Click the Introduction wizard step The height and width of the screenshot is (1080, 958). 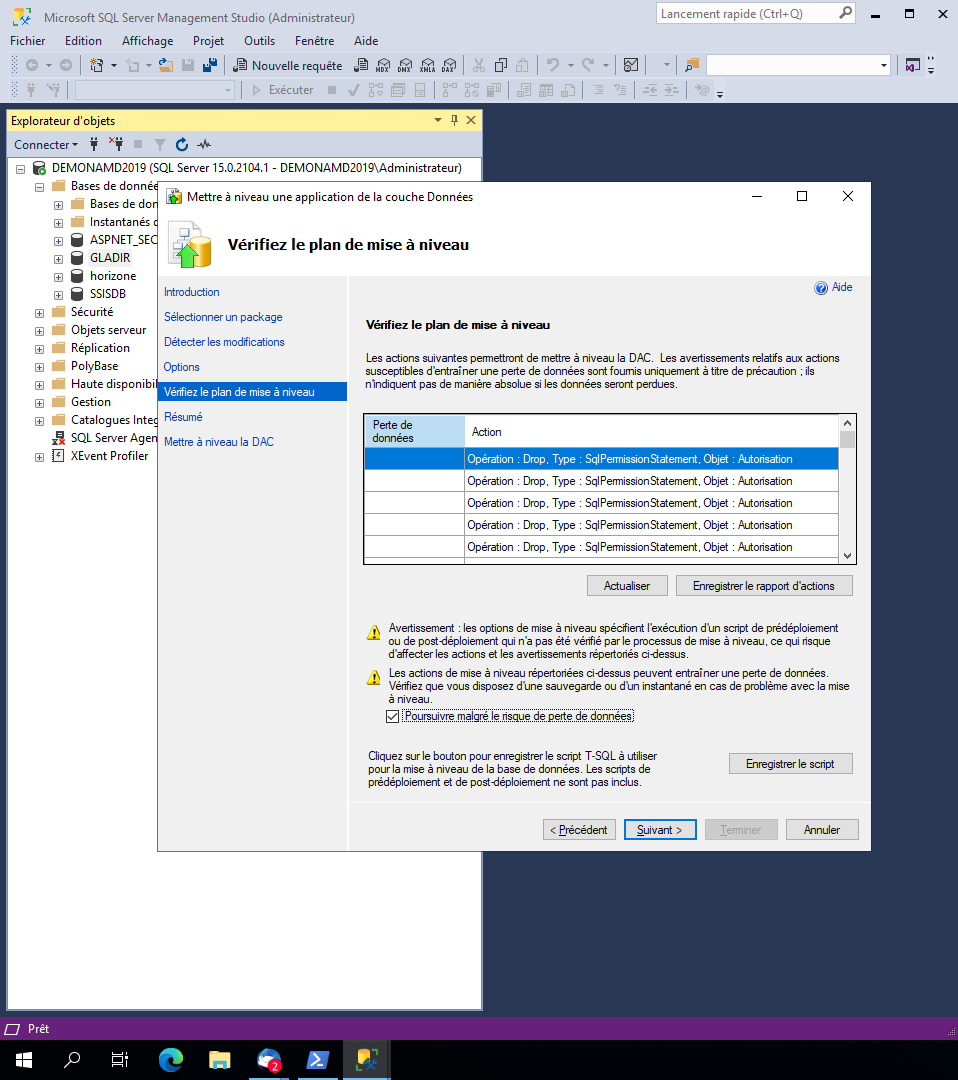point(191,291)
